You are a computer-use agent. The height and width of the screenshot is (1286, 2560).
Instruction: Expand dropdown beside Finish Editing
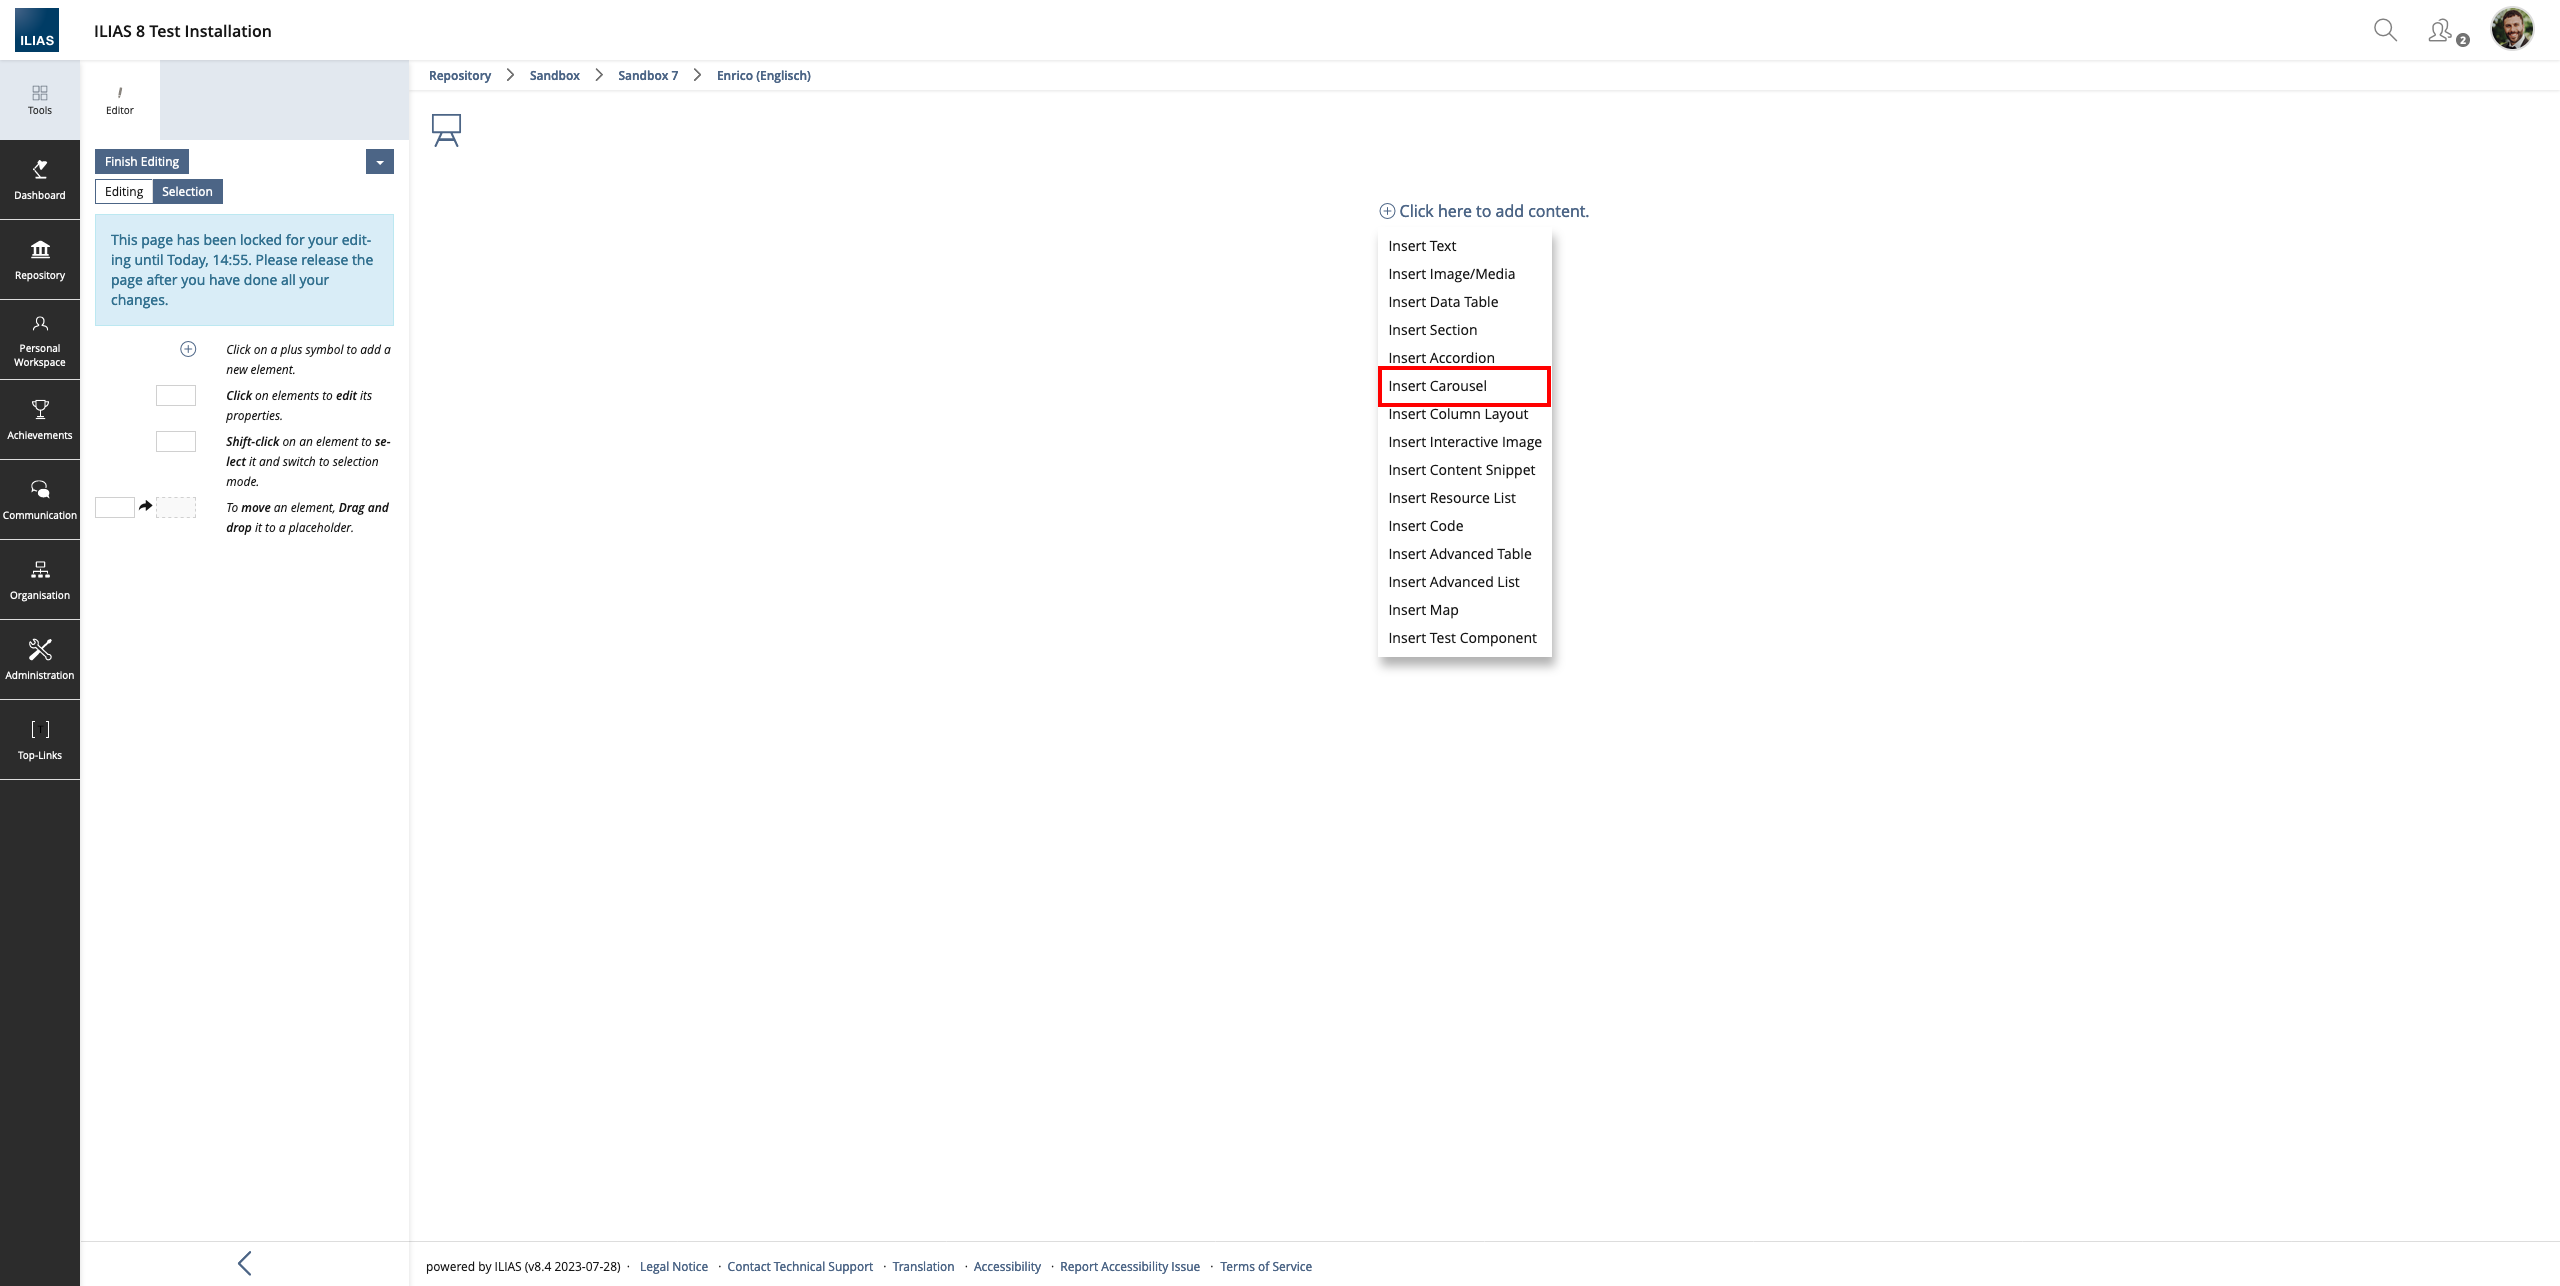pos(380,162)
